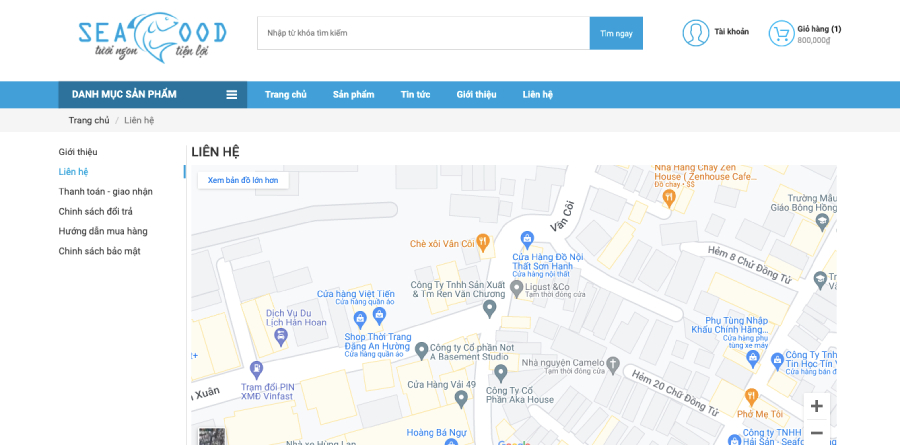The image size is (900, 445).
Task: Click the Trạm đổi PIN Vinfast pin
Action: coord(257,370)
